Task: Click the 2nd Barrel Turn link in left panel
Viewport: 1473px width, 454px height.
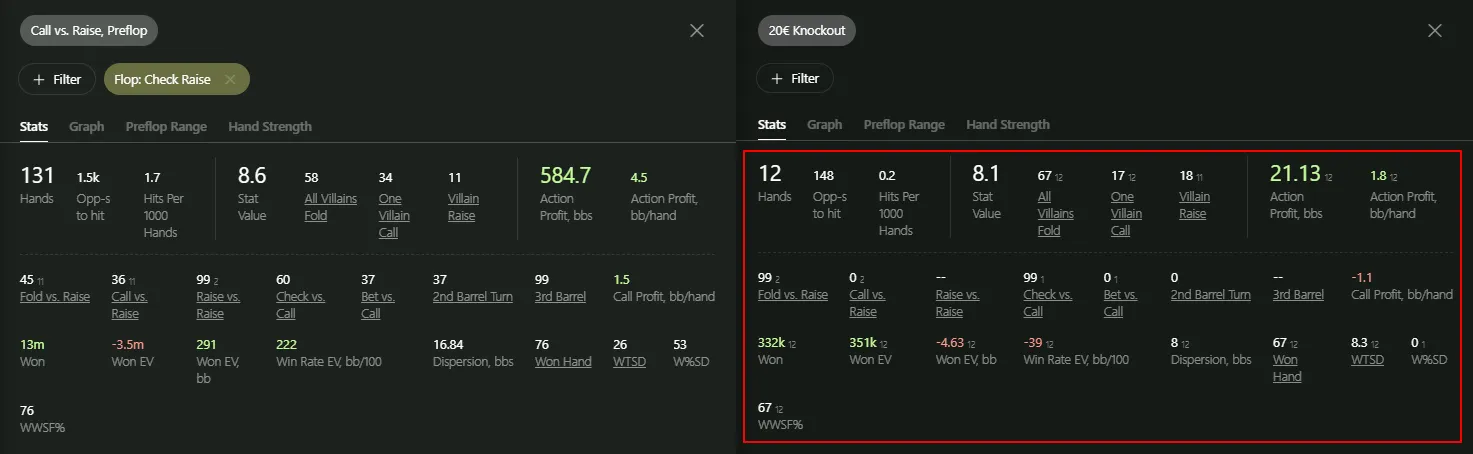Action: (473, 297)
